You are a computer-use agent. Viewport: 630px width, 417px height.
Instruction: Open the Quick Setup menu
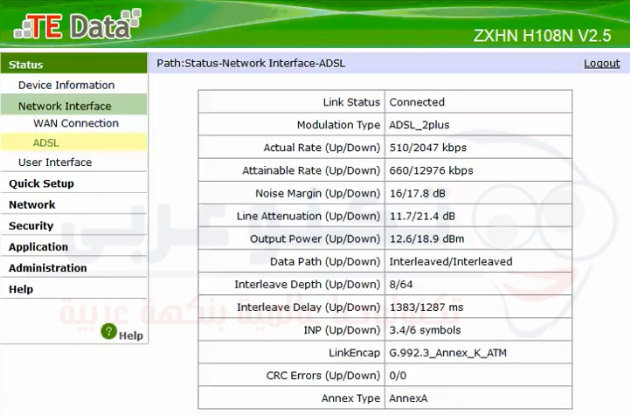pyautogui.click(x=41, y=184)
